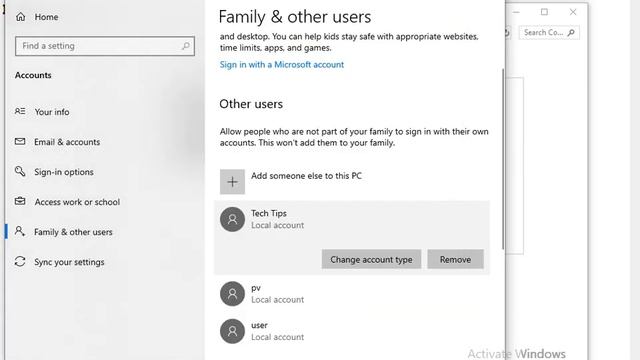
Task: Click Add someone else to this PC
Action: pos(306,176)
